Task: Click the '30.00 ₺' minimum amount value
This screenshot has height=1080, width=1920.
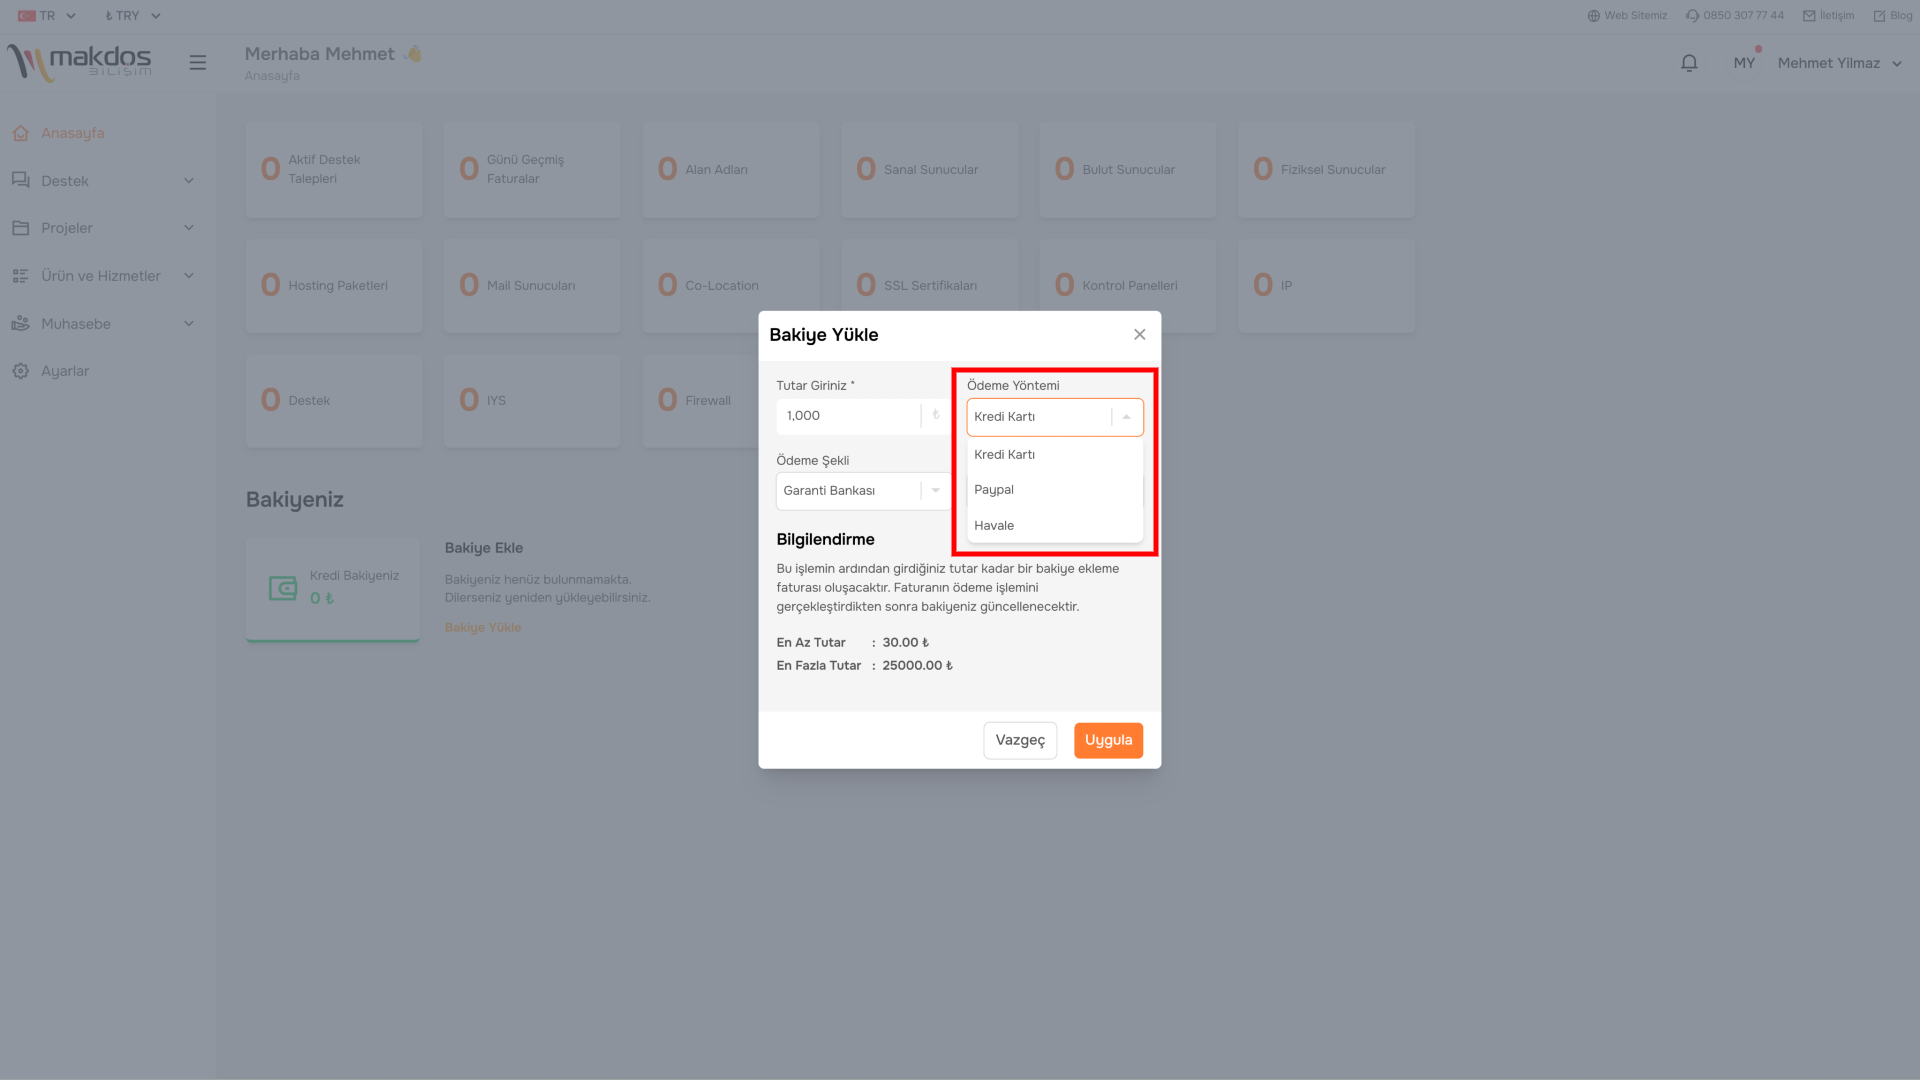Action: click(905, 643)
